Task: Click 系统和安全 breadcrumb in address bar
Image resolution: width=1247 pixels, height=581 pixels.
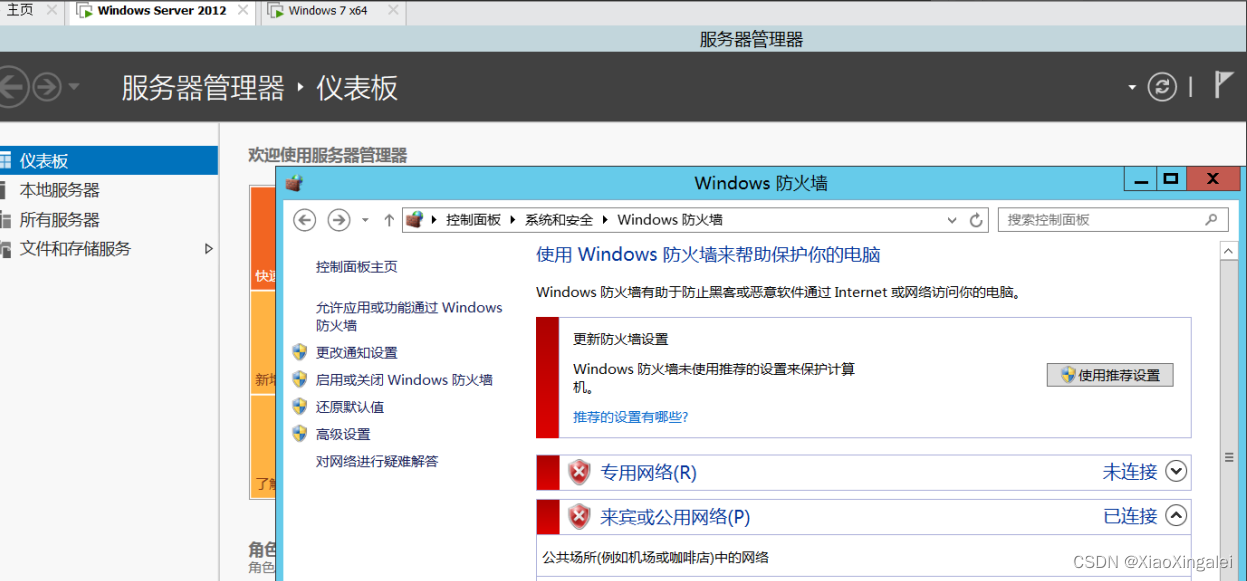Action: (x=559, y=220)
